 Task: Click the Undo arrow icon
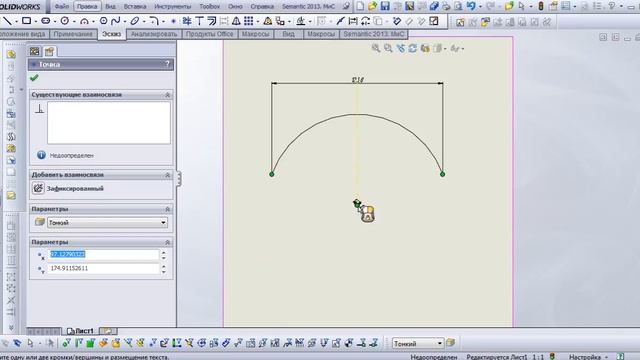[x=471, y=6]
